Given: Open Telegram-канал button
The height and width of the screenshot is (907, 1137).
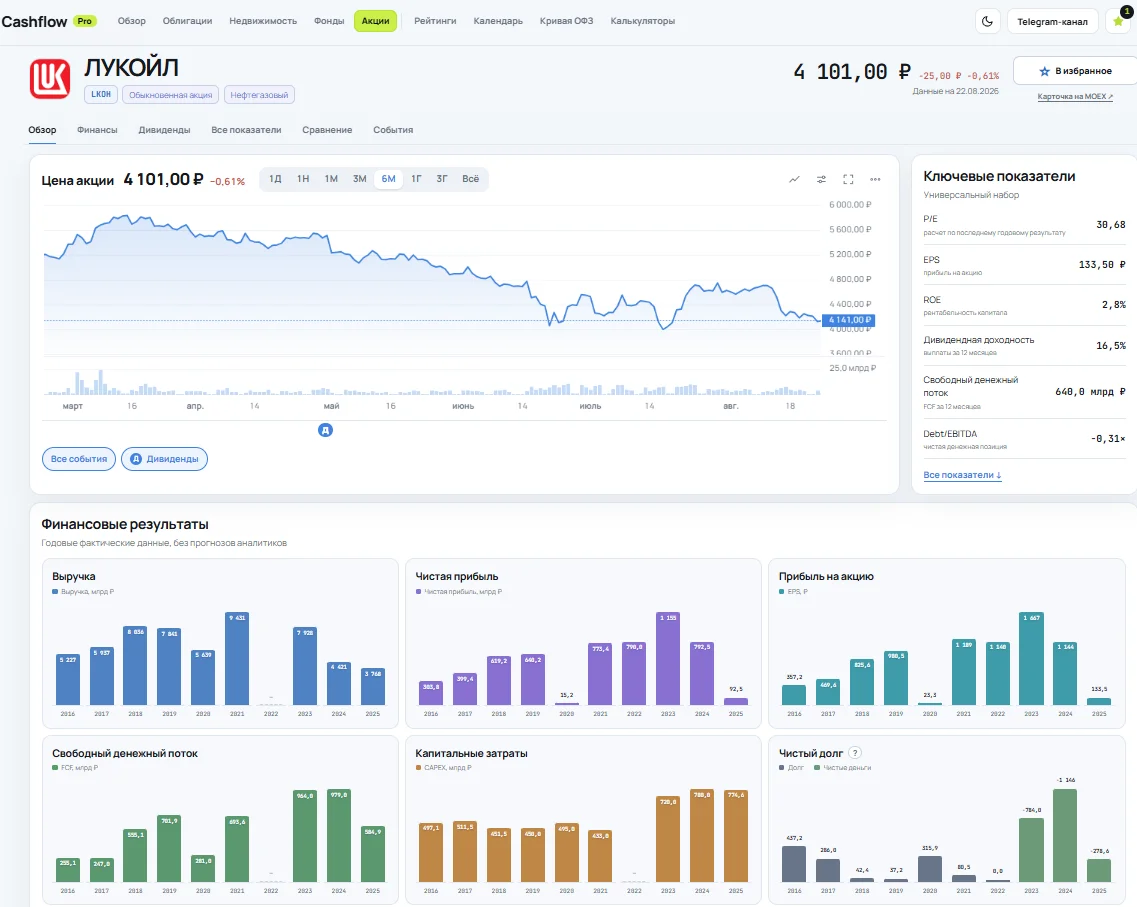Looking at the screenshot, I should tap(1052, 22).
